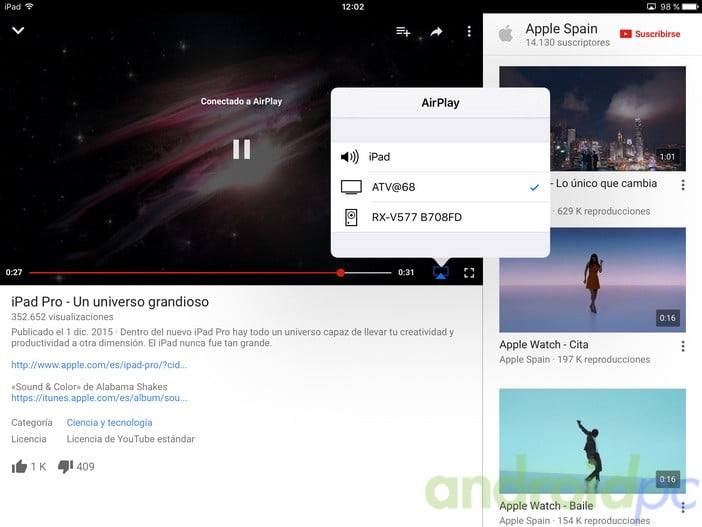
Task: Open options for Lo único que cambia video
Action: pyautogui.click(x=683, y=185)
